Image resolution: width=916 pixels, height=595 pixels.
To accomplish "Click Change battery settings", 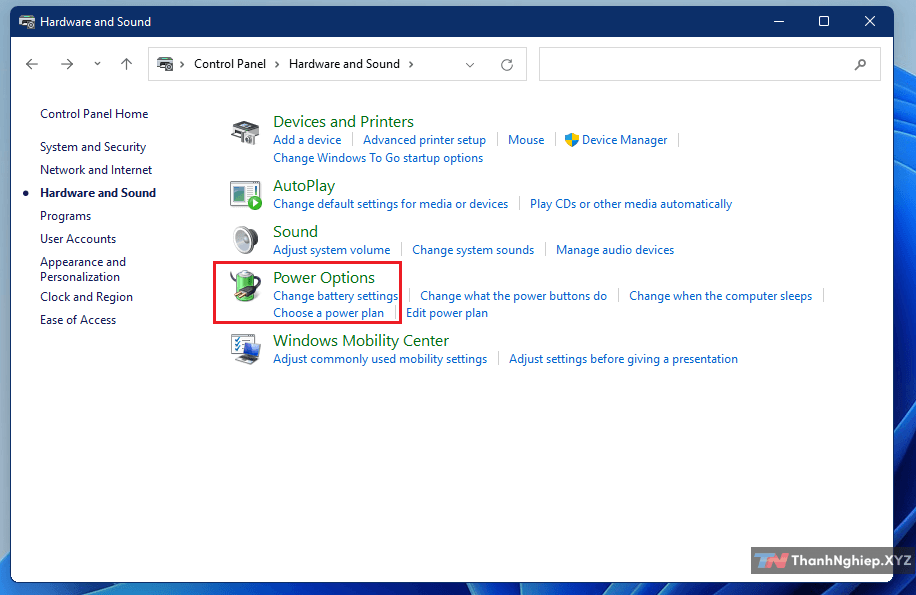I will (335, 296).
